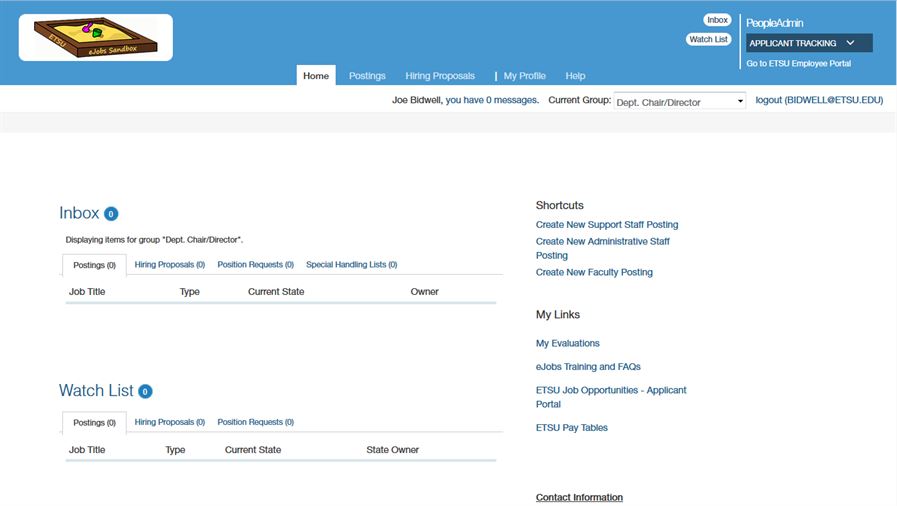
Task: Open the My Evaluations link
Action: tap(568, 343)
